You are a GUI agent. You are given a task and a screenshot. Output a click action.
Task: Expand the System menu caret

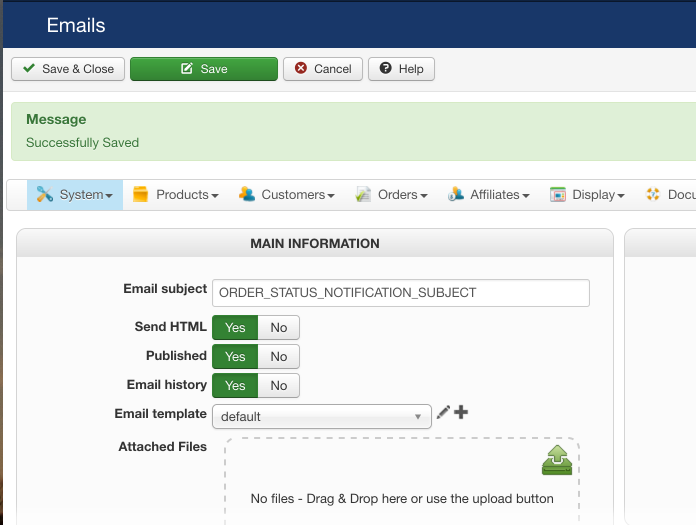[109, 196]
